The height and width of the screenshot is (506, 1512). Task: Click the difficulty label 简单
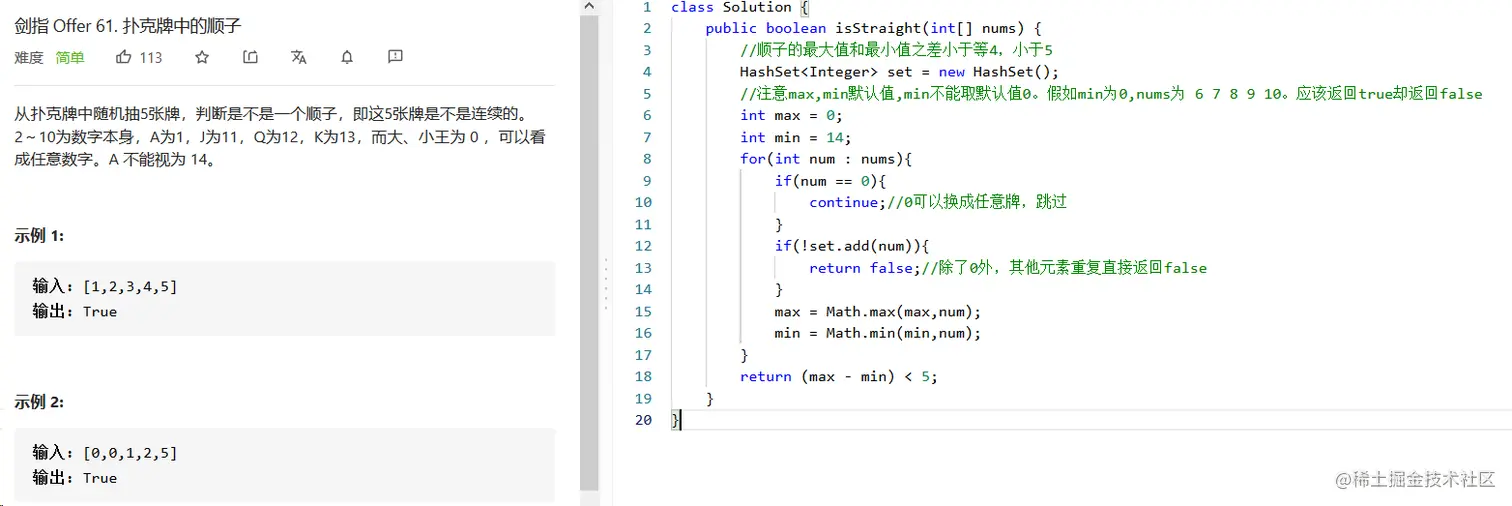70,58
